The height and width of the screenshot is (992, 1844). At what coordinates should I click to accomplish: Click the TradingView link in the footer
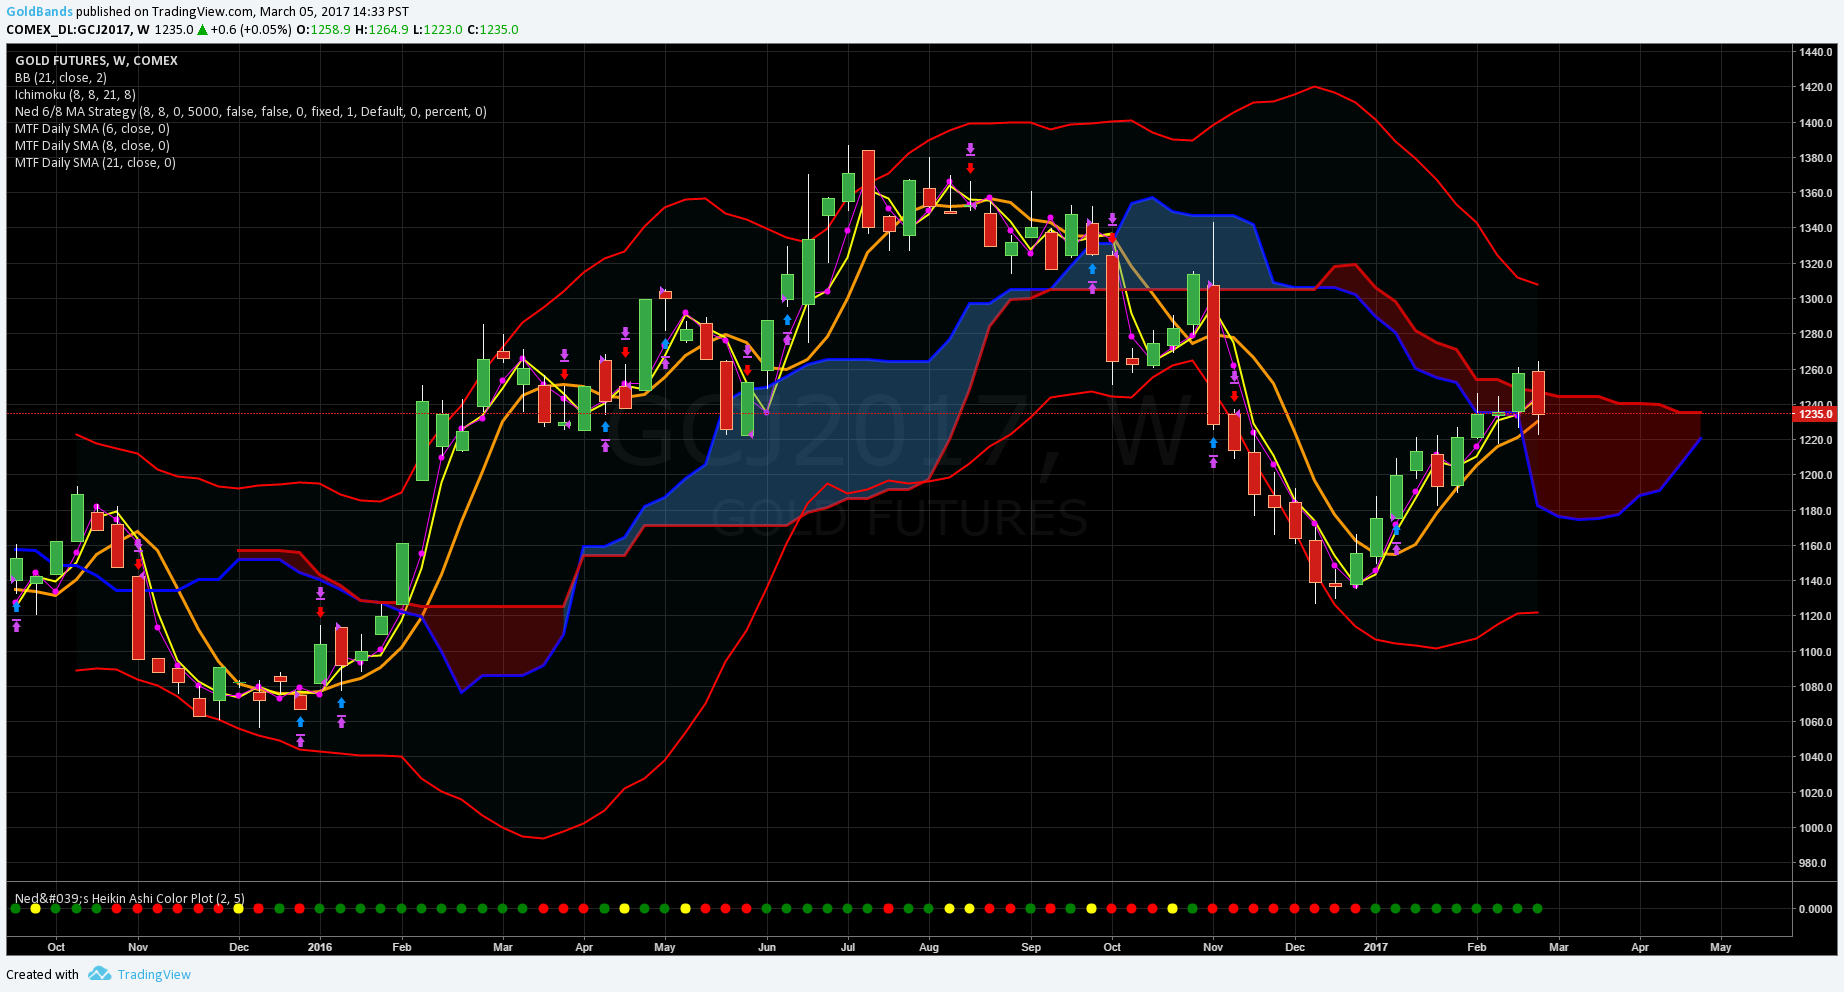[x=154, y=975]
